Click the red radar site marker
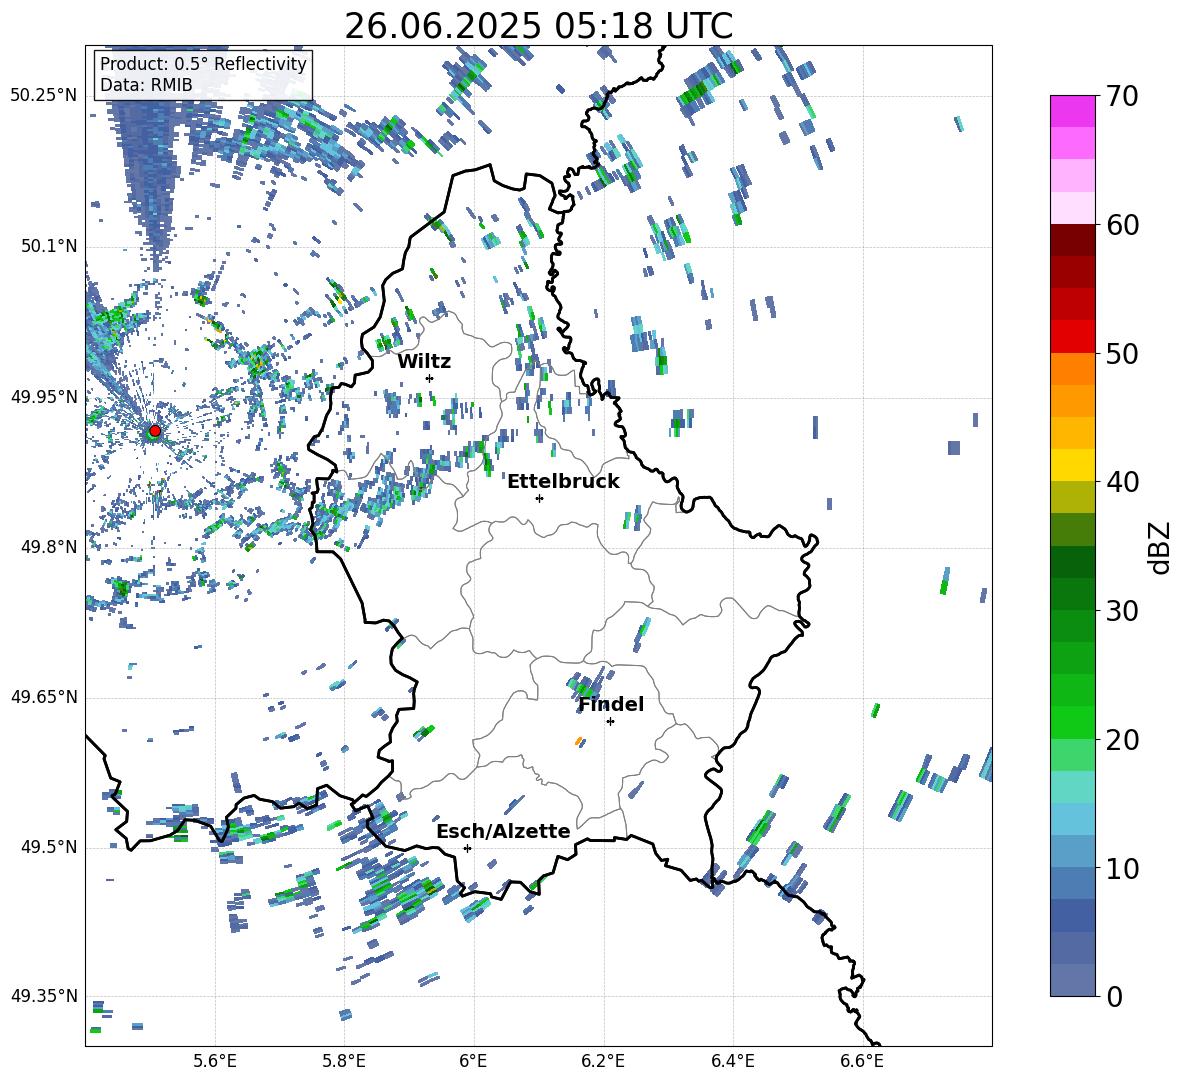This screenshot has height=1081, width=1184. coord(155,431)
